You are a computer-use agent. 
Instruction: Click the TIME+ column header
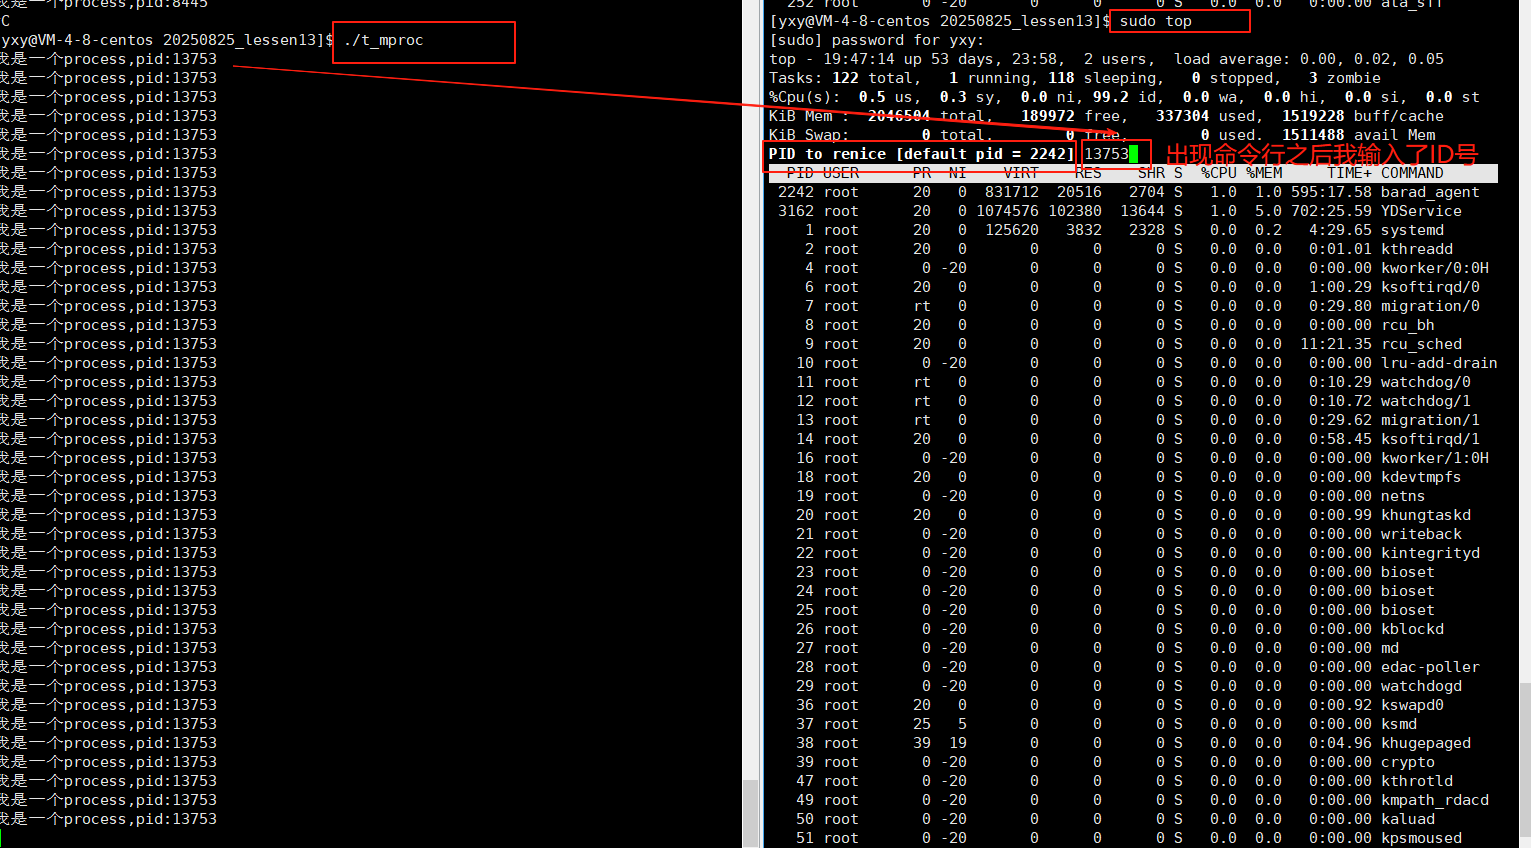coord(1349,173)
